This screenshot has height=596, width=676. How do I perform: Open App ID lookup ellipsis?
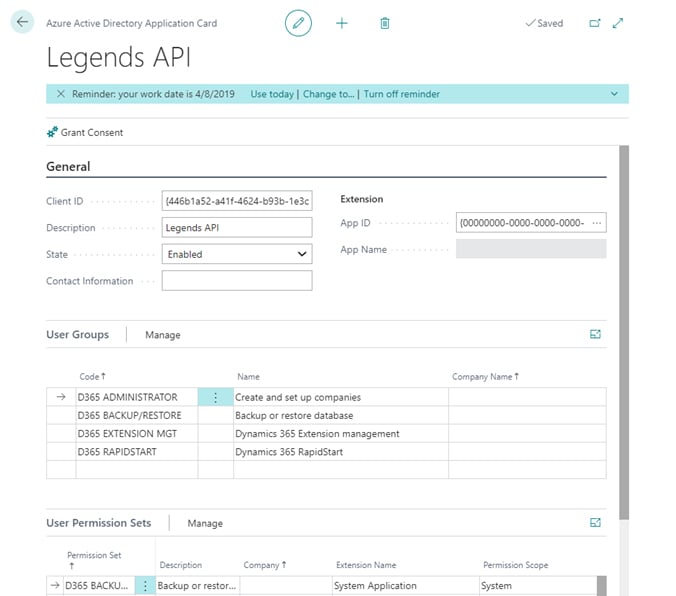point(597,223)
